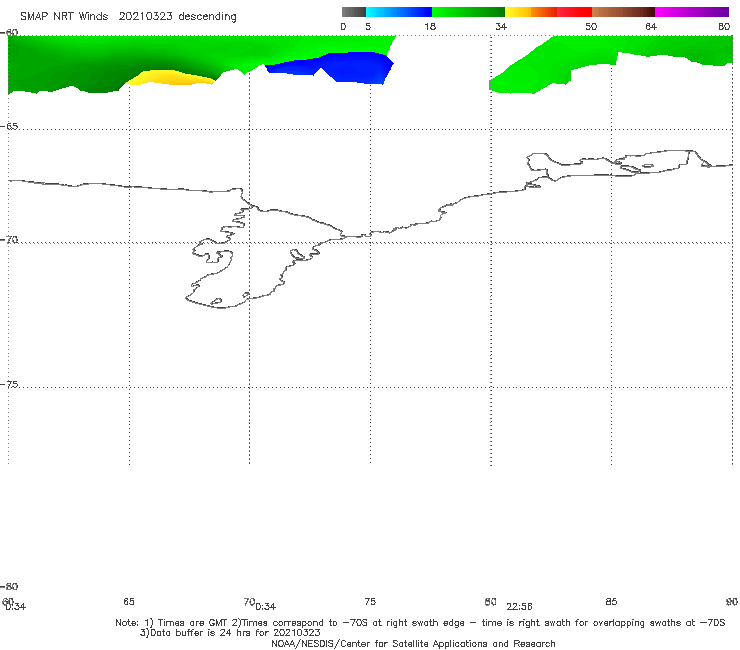Click '3)Data buffer is 24 hrs for 20210323' note
This screenshot has width=740, height=650.
(x=230, y=633)
